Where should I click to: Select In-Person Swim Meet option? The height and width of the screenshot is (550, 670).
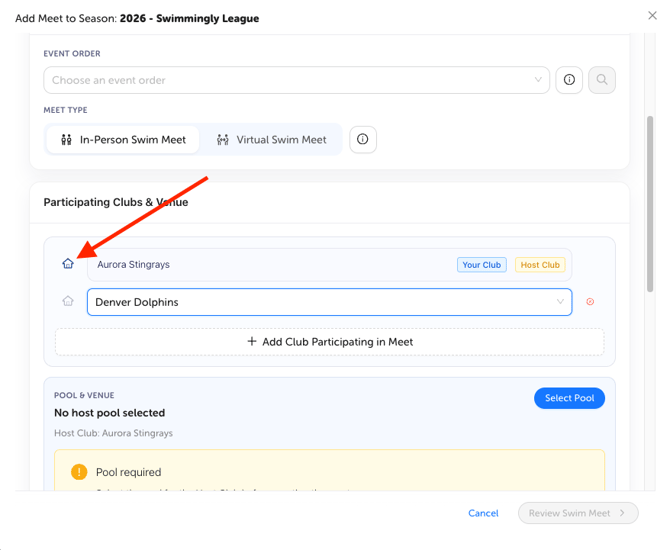[123, 140]
